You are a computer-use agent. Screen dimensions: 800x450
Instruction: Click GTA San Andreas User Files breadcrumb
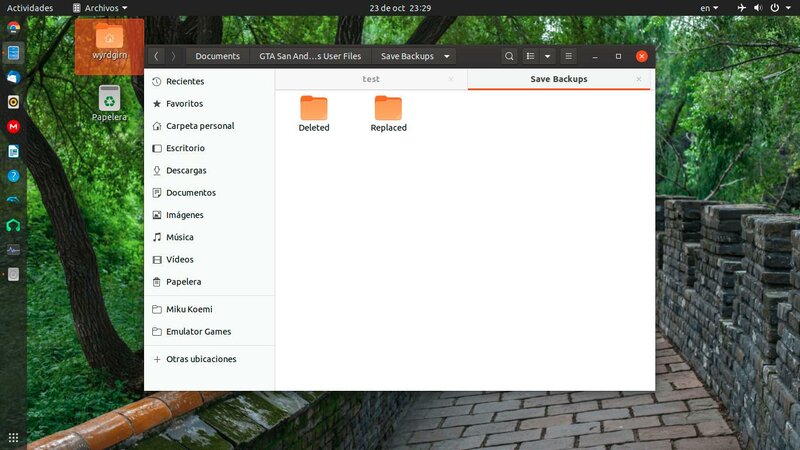click(309, 56)
